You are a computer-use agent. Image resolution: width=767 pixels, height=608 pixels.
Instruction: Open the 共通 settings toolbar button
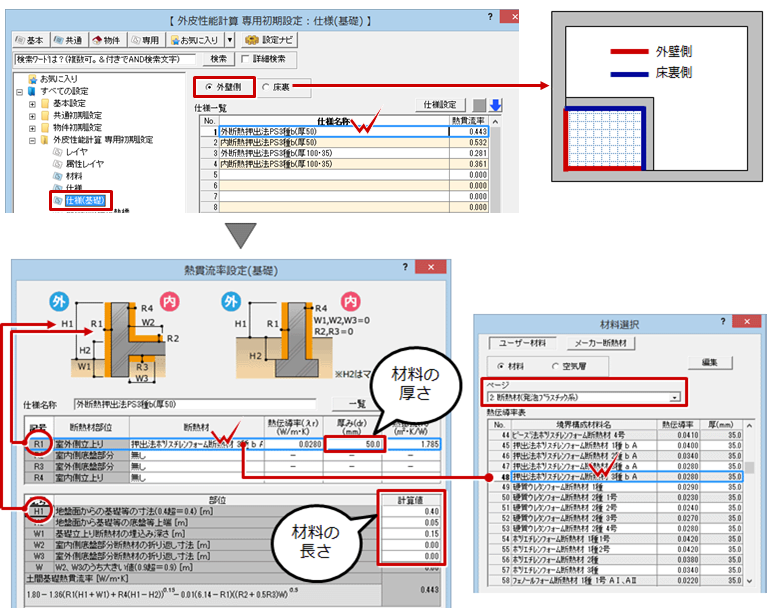tap(68, 40)
